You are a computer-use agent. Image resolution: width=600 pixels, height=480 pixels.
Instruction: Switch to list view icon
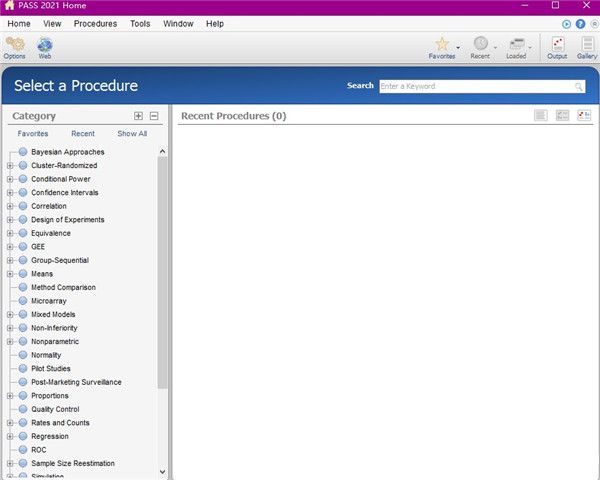click(x=541, y=116)
